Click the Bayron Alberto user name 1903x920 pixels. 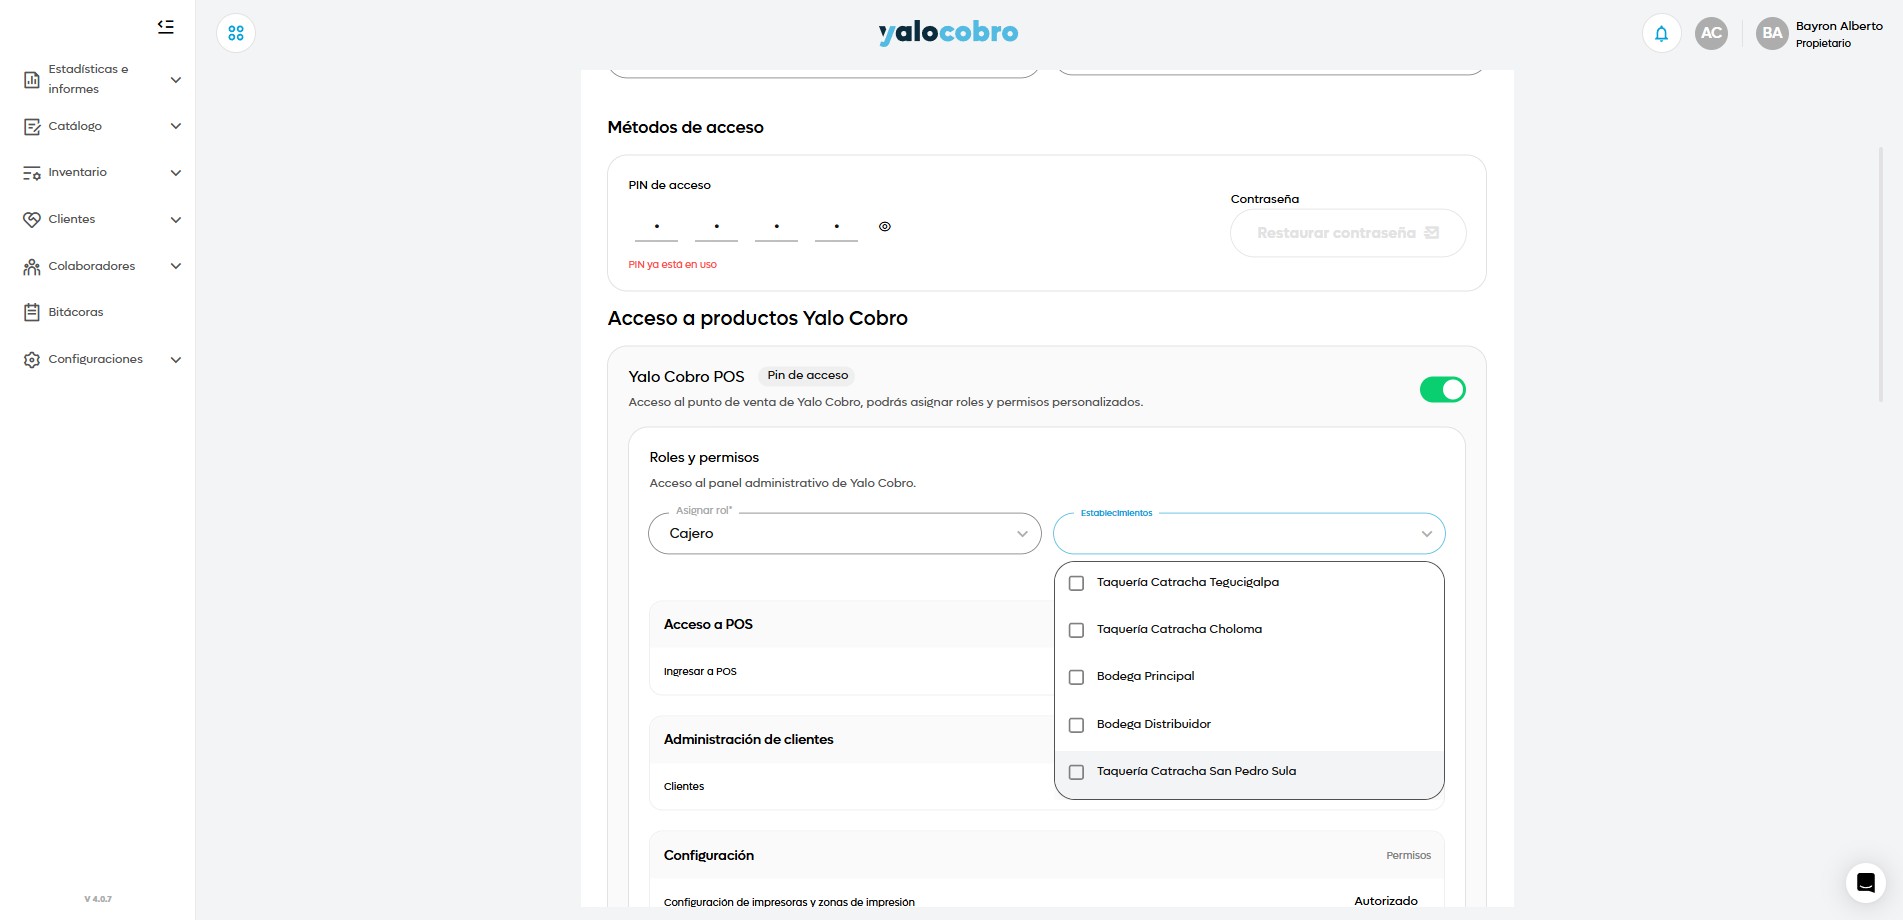click(1839, 26)
